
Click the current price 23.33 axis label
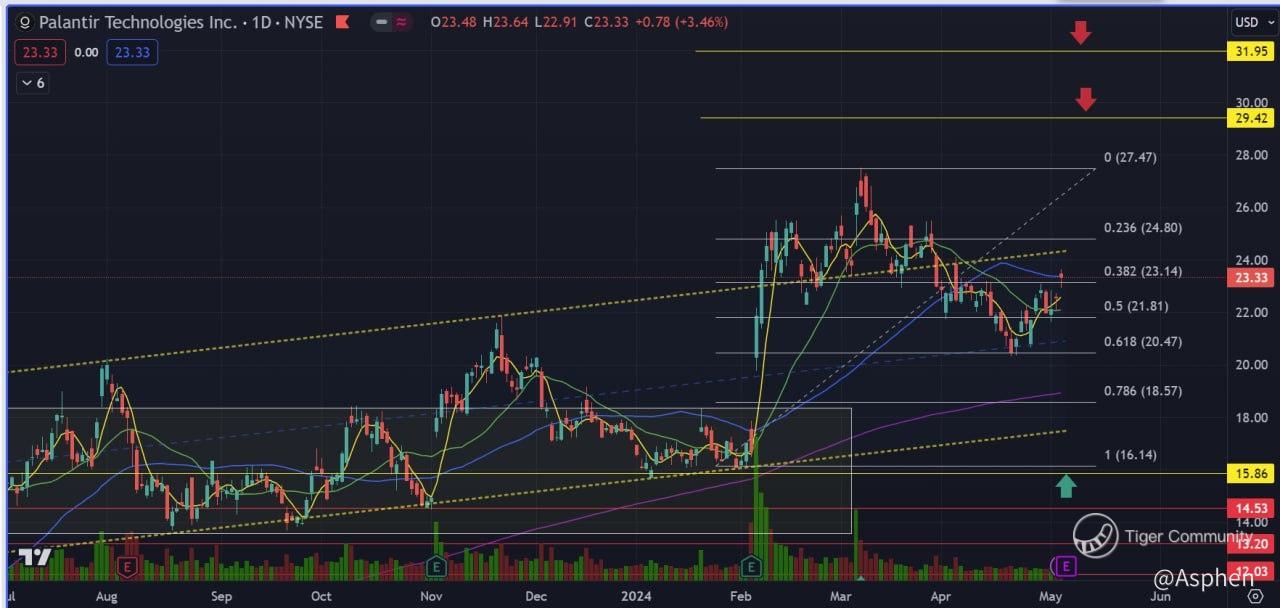1252,278
